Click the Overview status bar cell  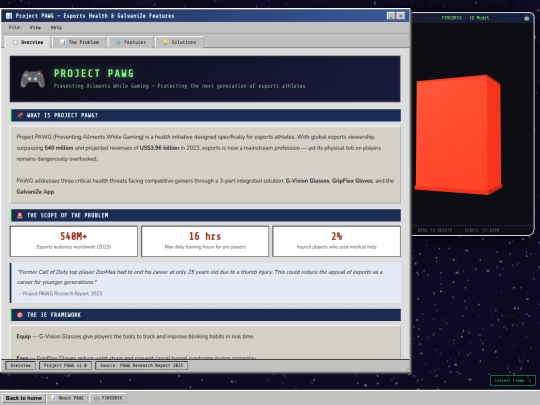[x=20, y=365]
